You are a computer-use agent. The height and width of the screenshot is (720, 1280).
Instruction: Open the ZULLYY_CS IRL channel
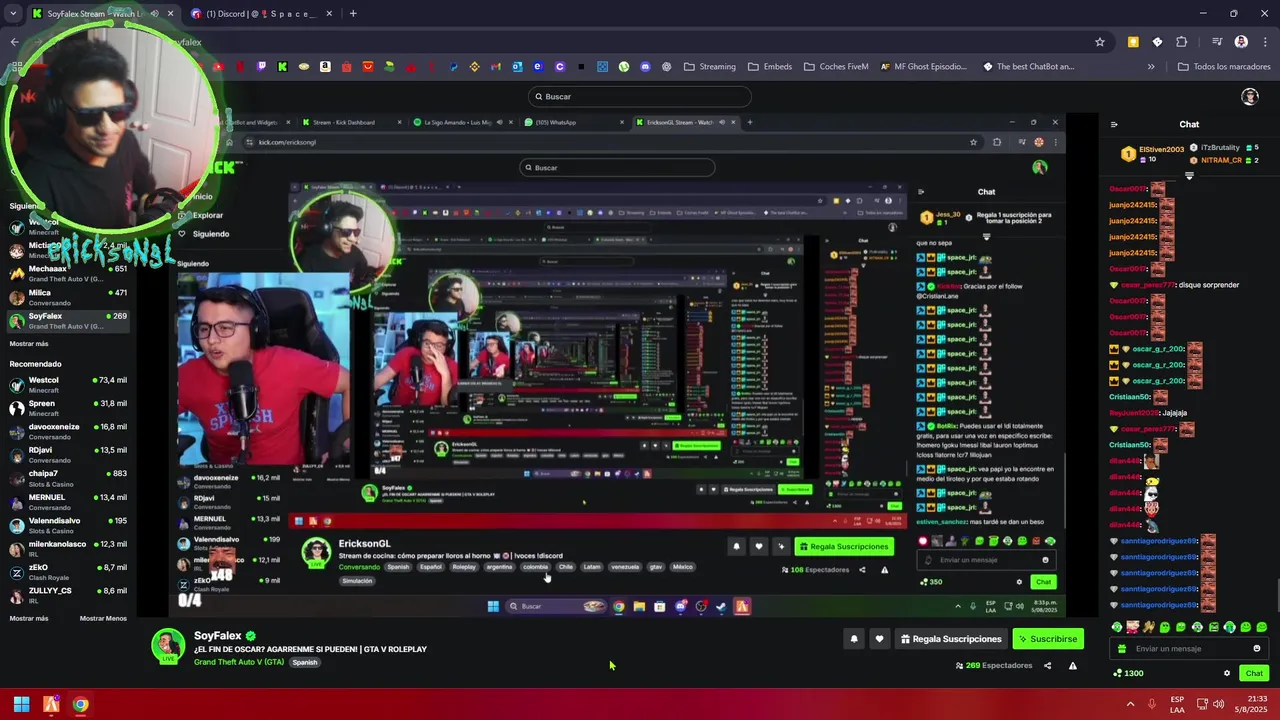68,596
